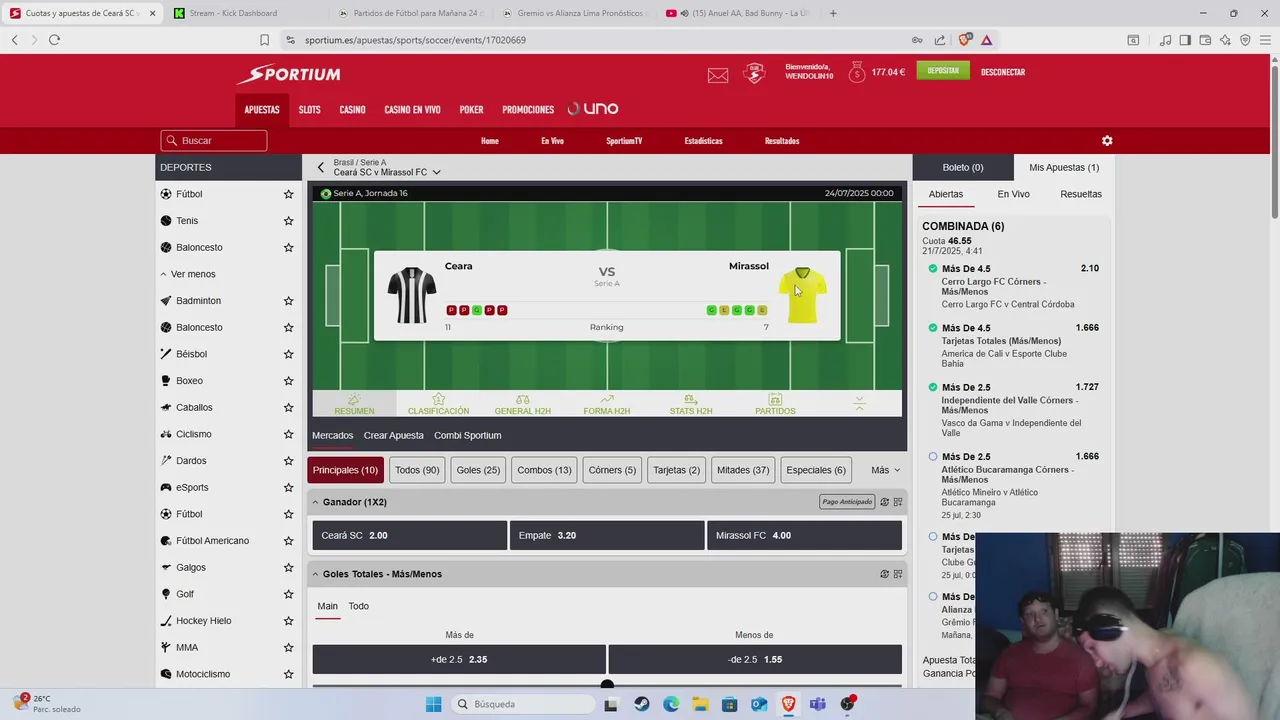Select -de 2.5 goals at 1.55
The width and height of the screenshot is (1280, 720).
point(755,659)
